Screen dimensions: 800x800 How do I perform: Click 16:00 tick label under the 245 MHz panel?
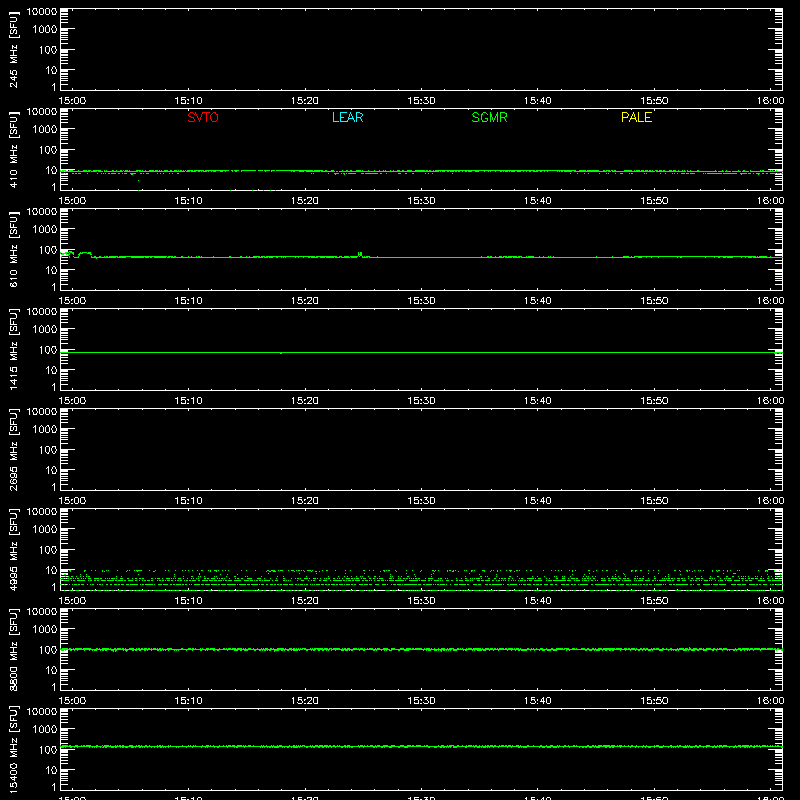click(770, 101)
